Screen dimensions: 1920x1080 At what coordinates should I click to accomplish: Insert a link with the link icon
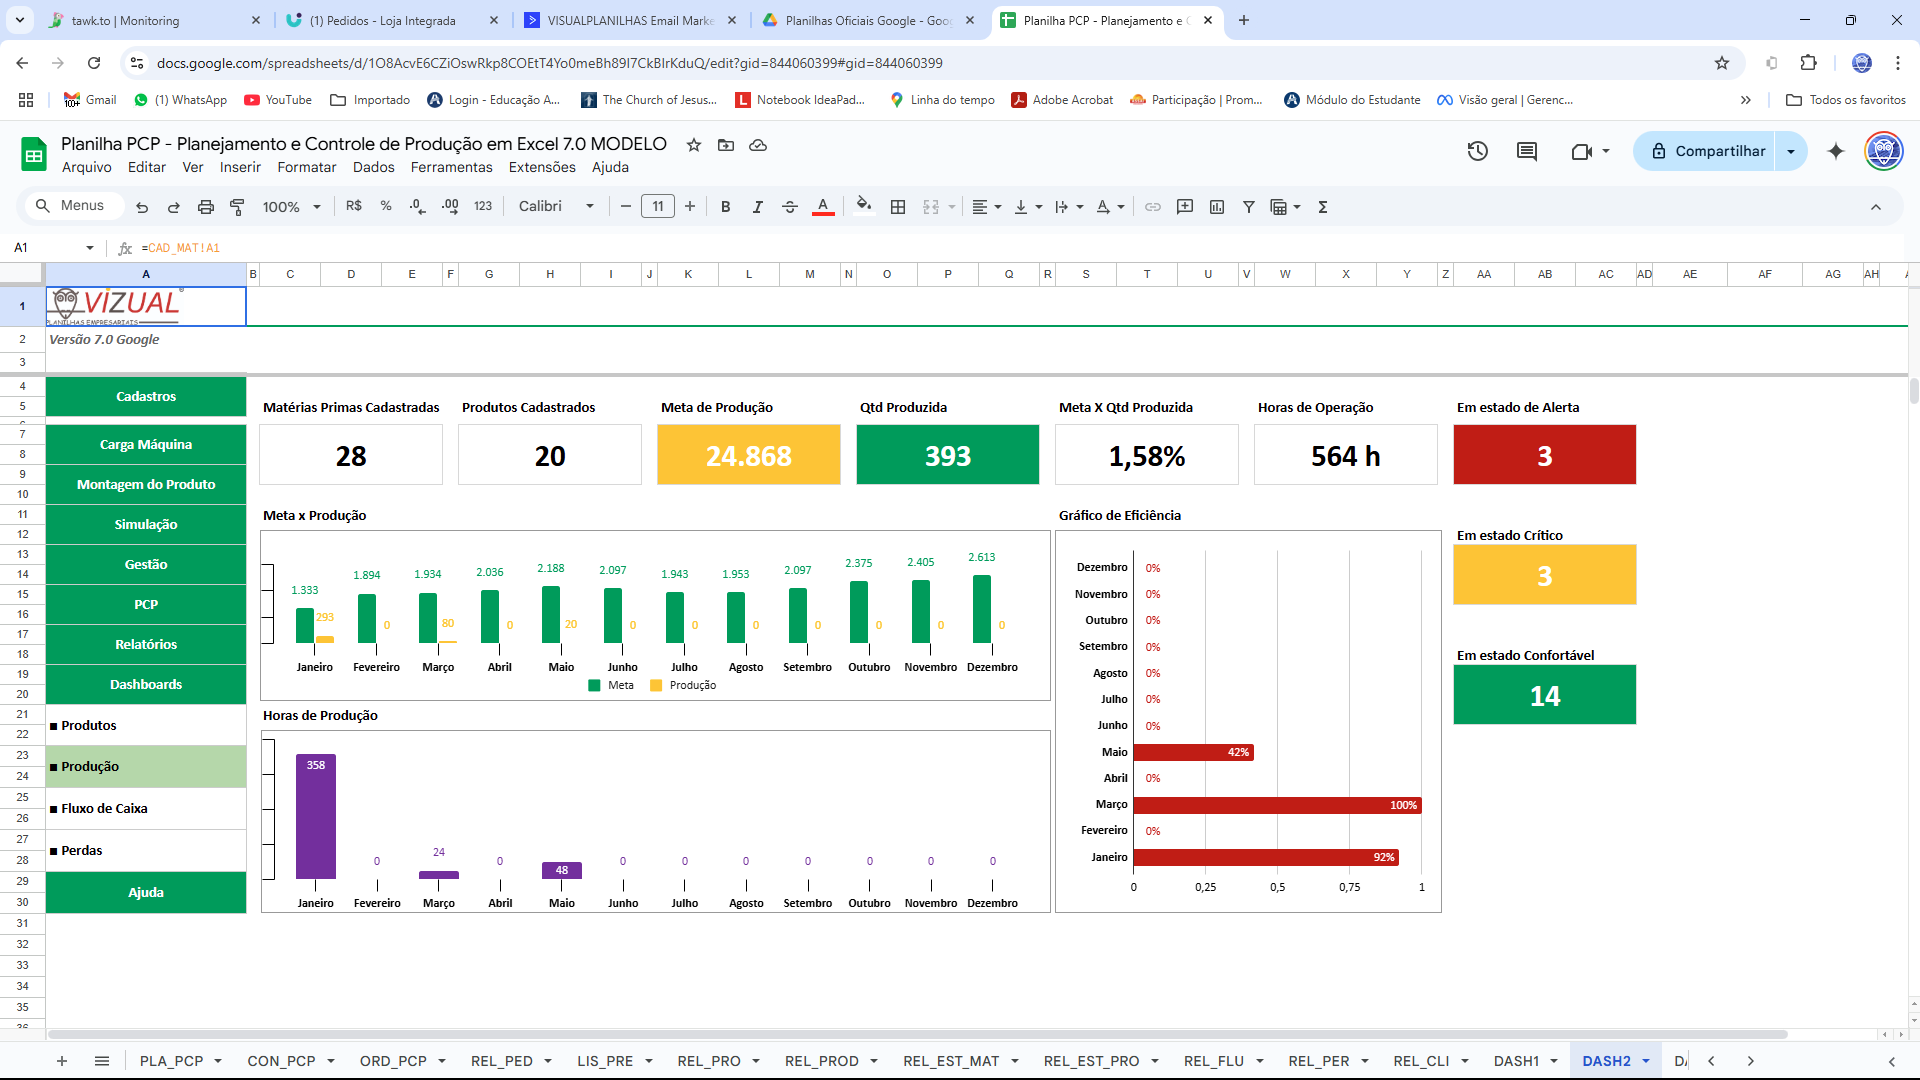click(x=1153, y=207)
